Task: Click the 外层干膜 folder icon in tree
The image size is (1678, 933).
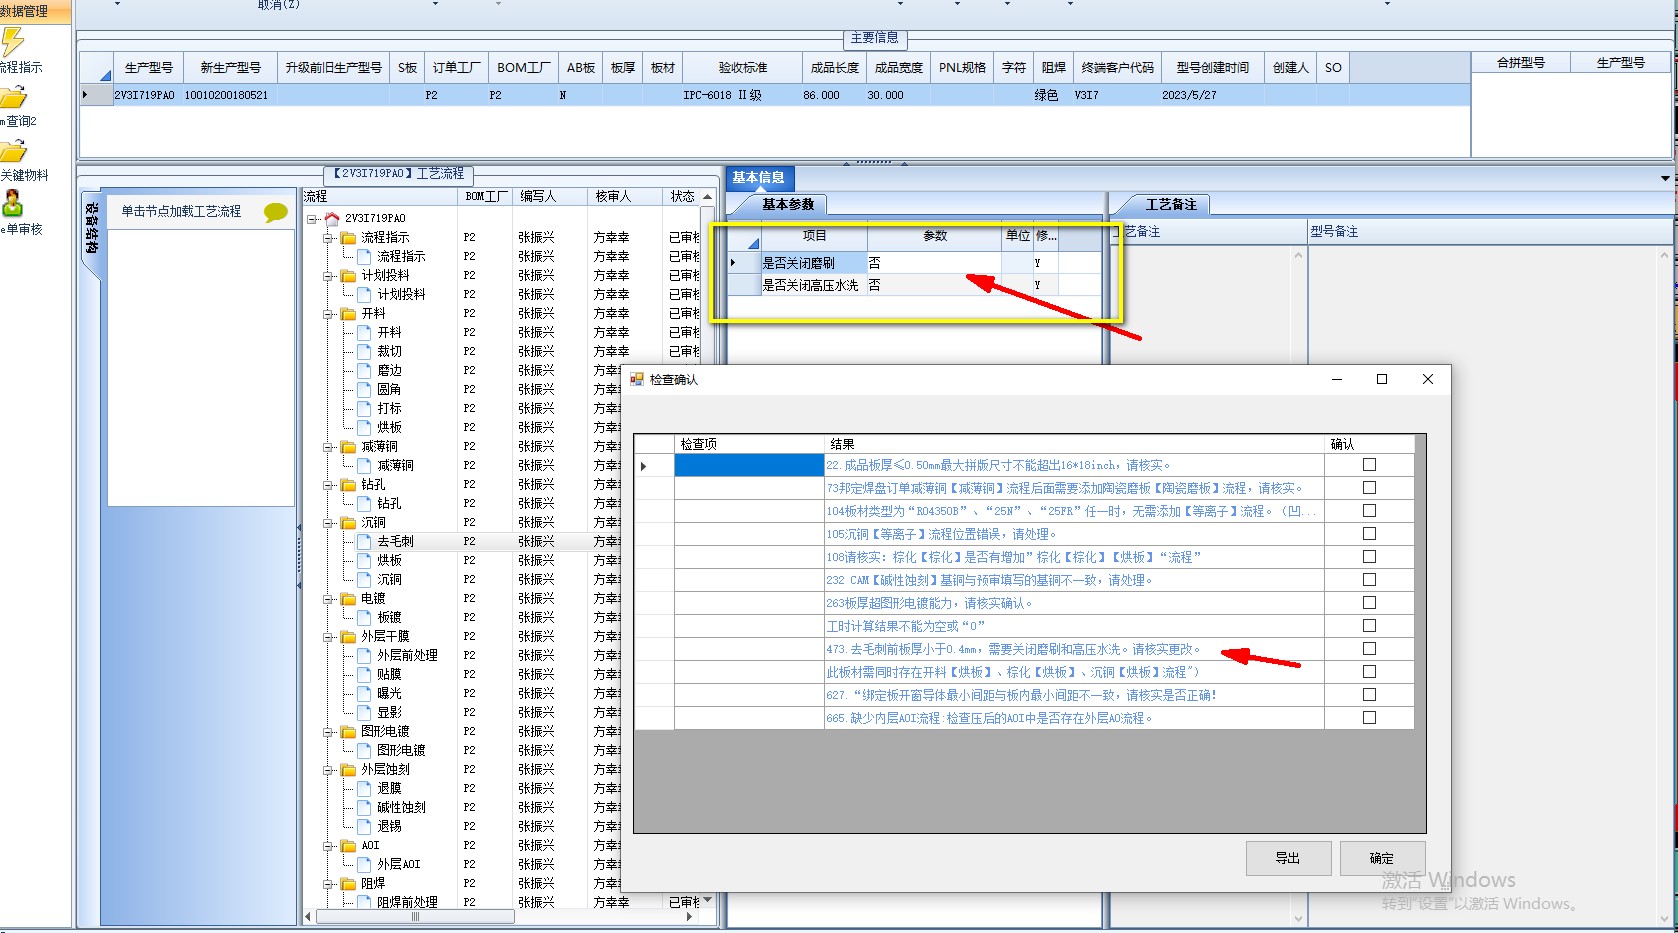Action: tap(348, 636)
